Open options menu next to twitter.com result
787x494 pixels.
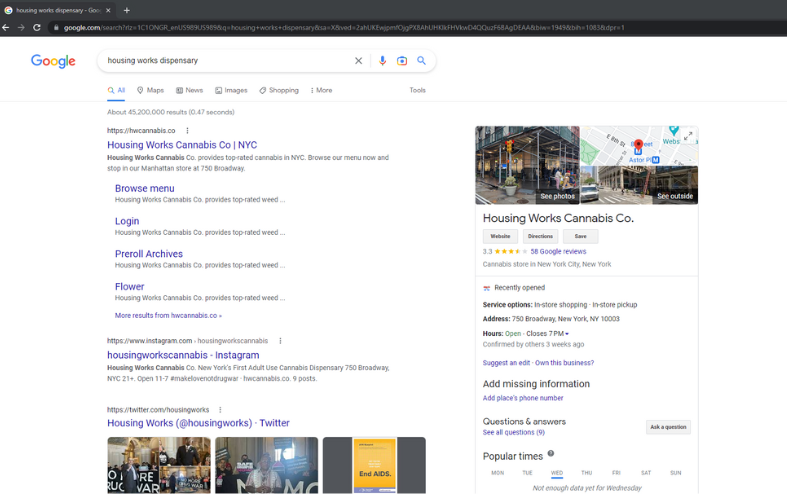click(220, 410)
